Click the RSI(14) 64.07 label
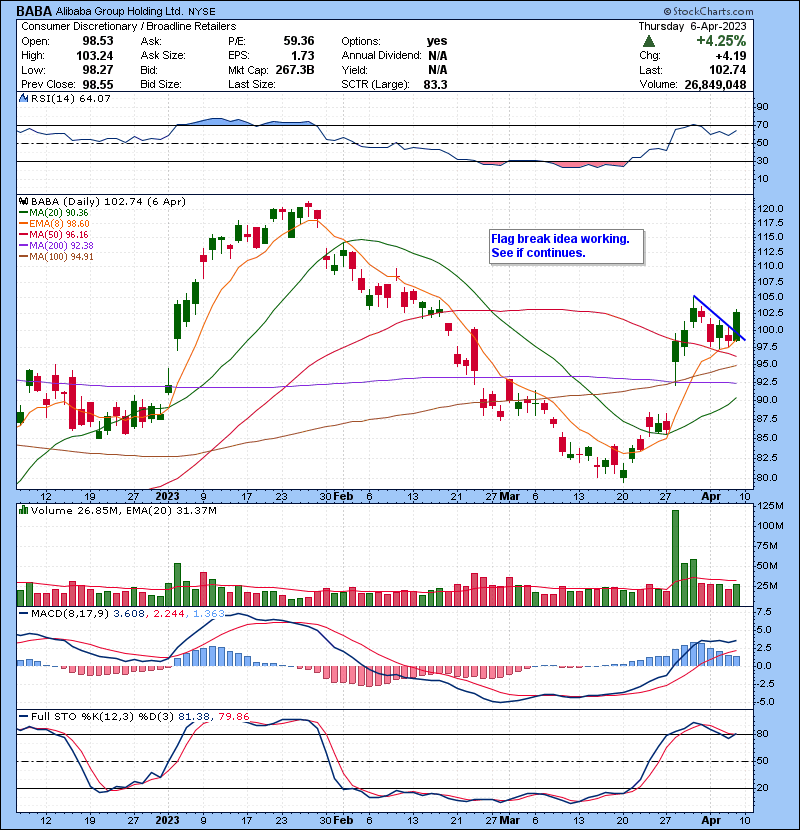This screenshot has height=830, width=800. pyautogui.click(x=71, y=98)
